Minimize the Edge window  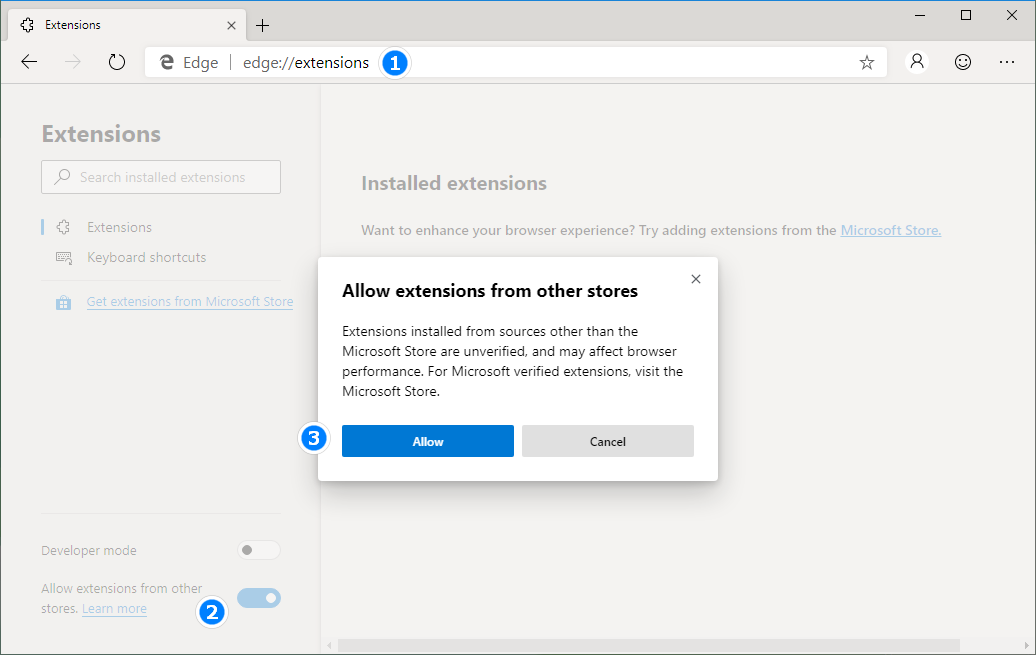point(920,15)
